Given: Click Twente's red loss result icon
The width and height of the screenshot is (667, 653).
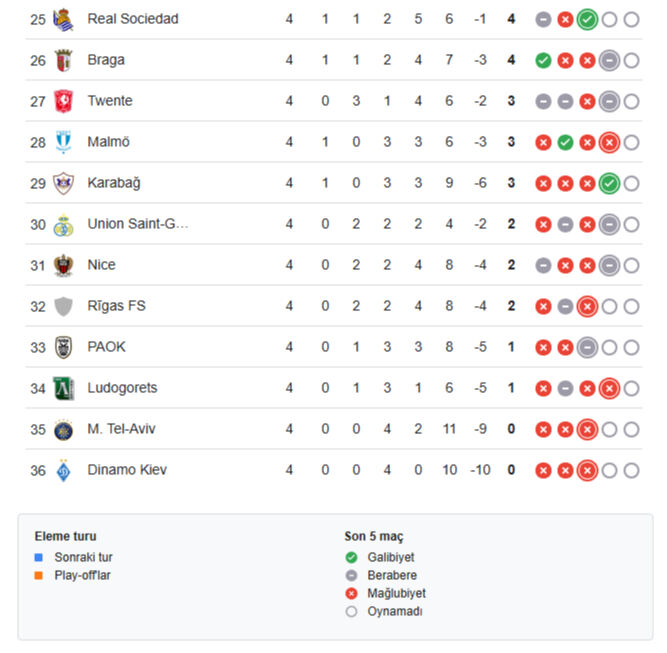Looking at the screenshot, I should click(x=587, y=101).
